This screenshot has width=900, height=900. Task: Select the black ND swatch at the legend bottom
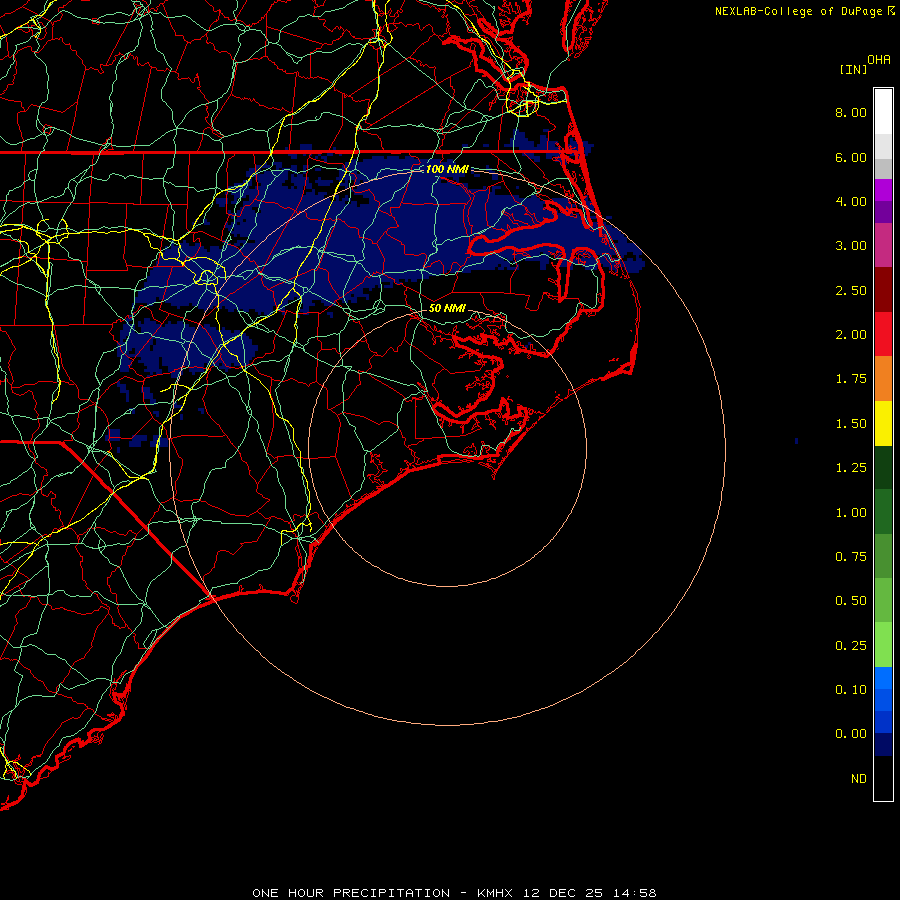tap(883, 778)
